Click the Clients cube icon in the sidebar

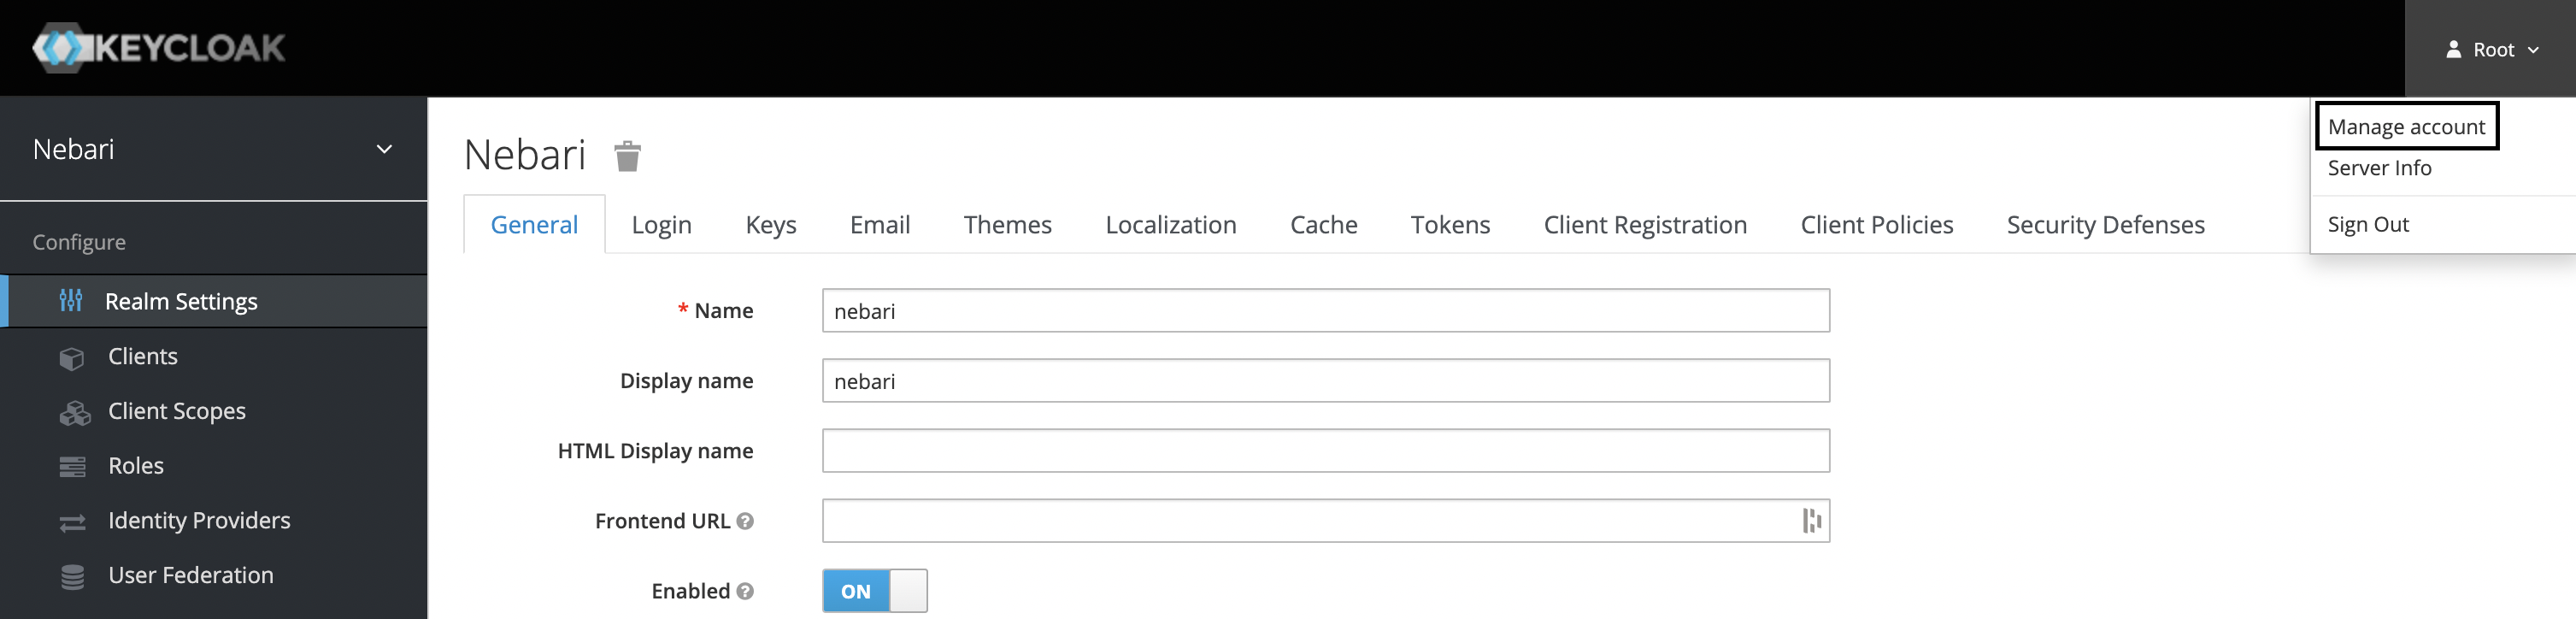pos(73,356)
